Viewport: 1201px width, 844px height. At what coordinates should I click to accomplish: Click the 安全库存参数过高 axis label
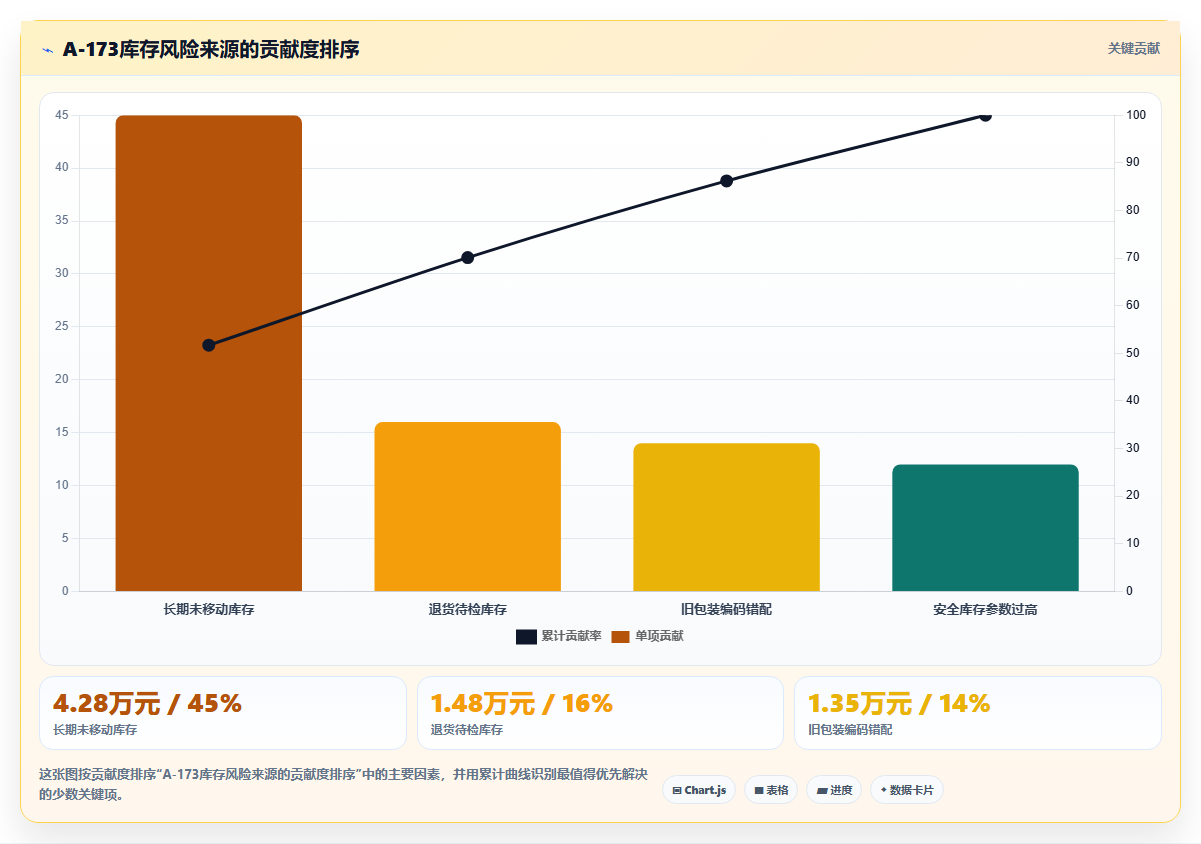(985, 609)
